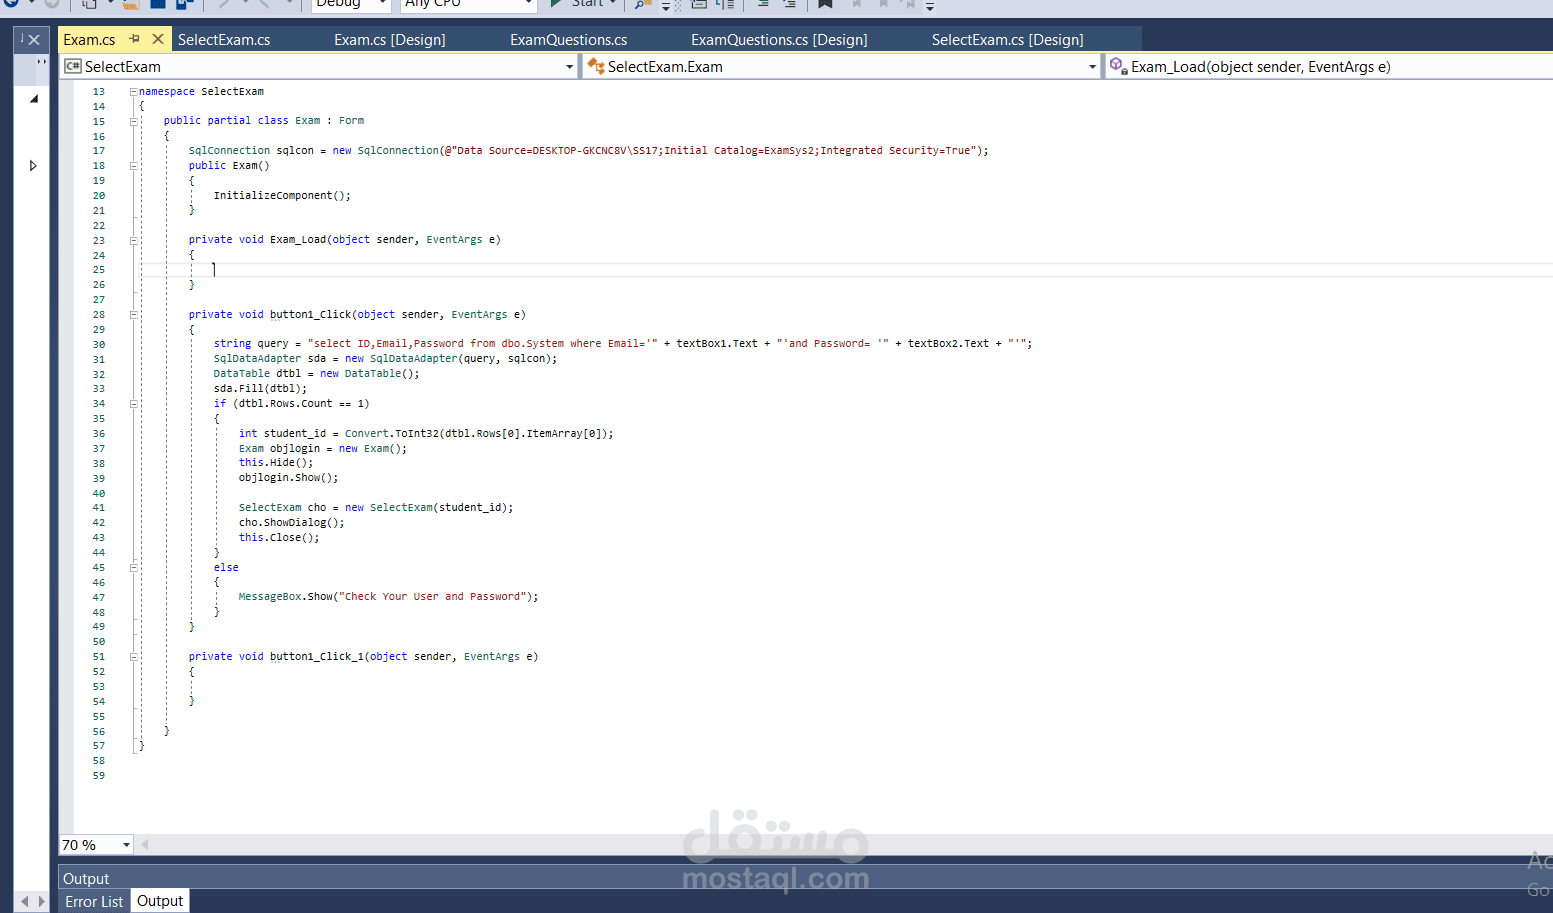Click the Start debugging icon
The width and height of the screenshot is (1553, 913).
point(556,5)
